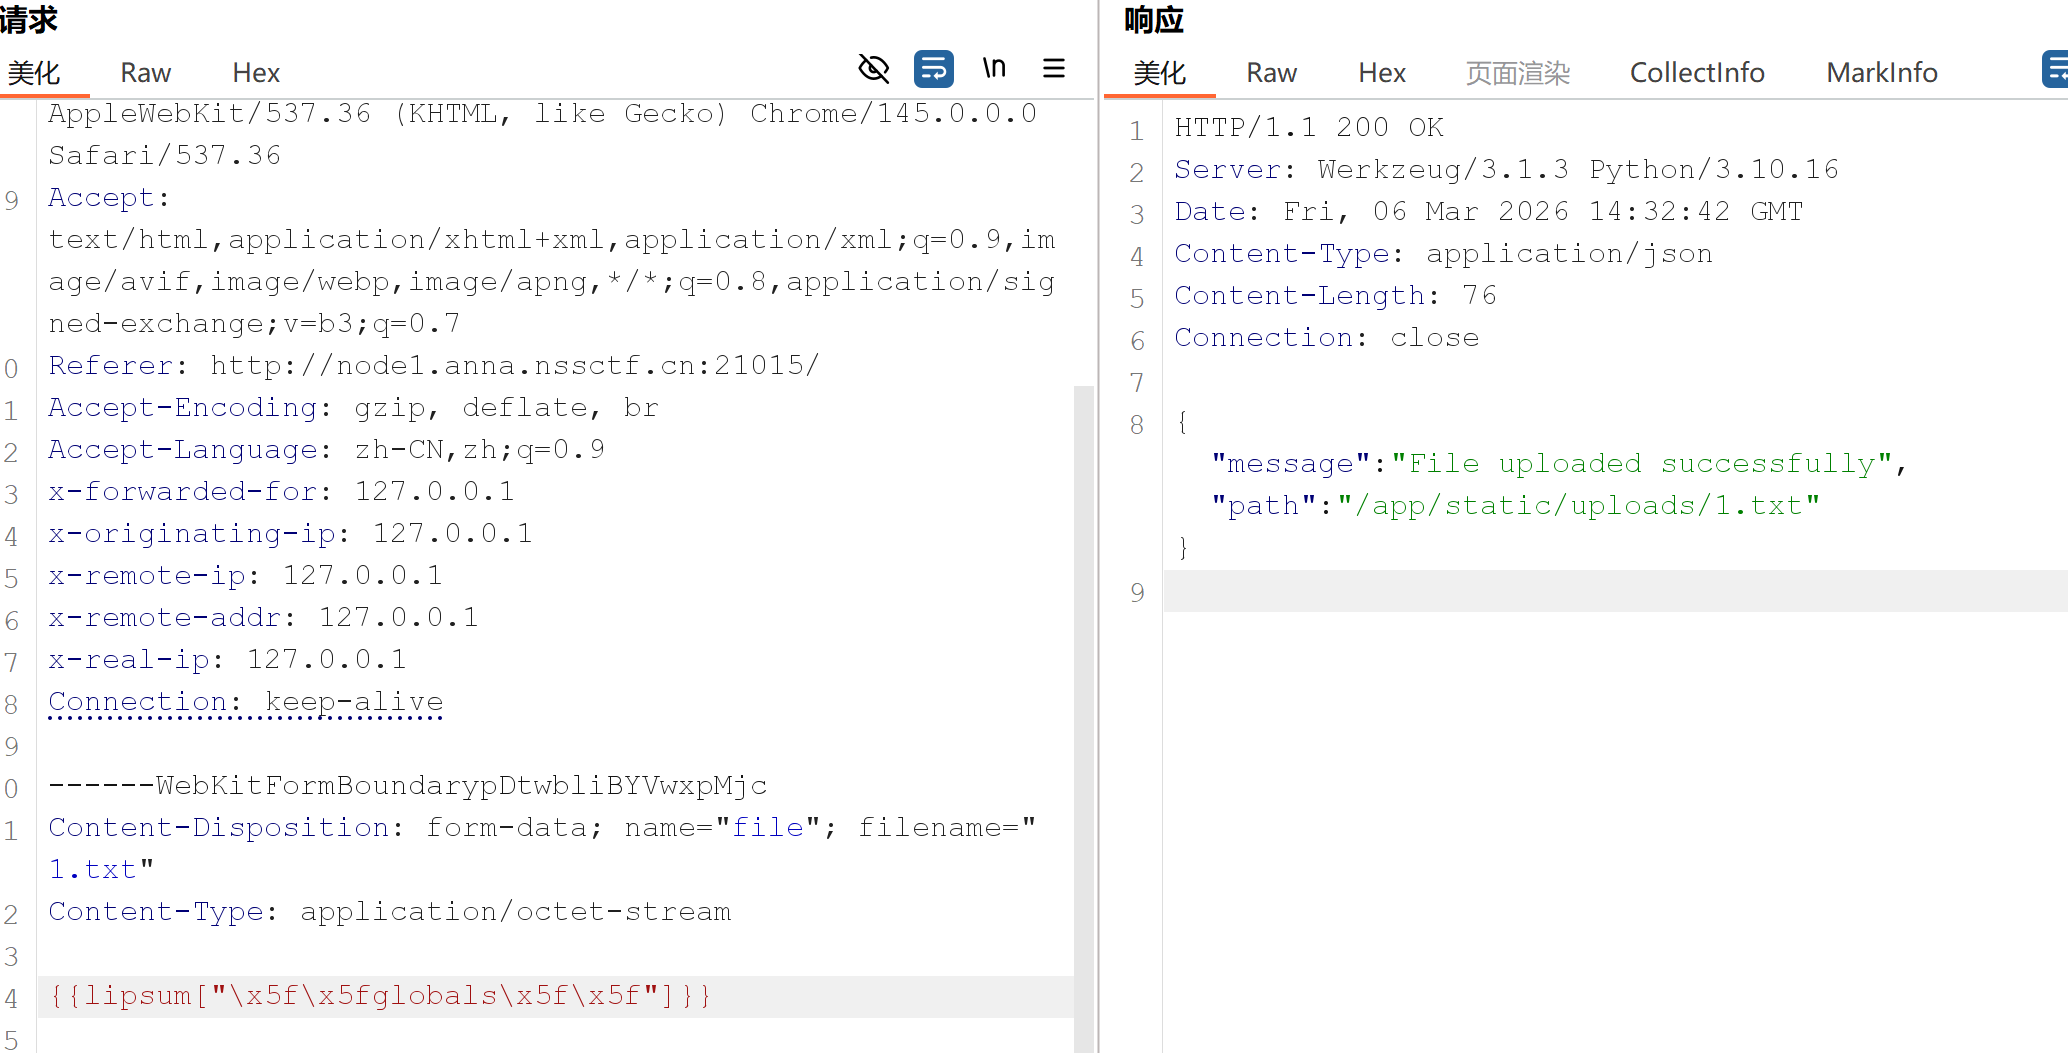Click the response panel word wrap icon

(x=2054, y=70)
